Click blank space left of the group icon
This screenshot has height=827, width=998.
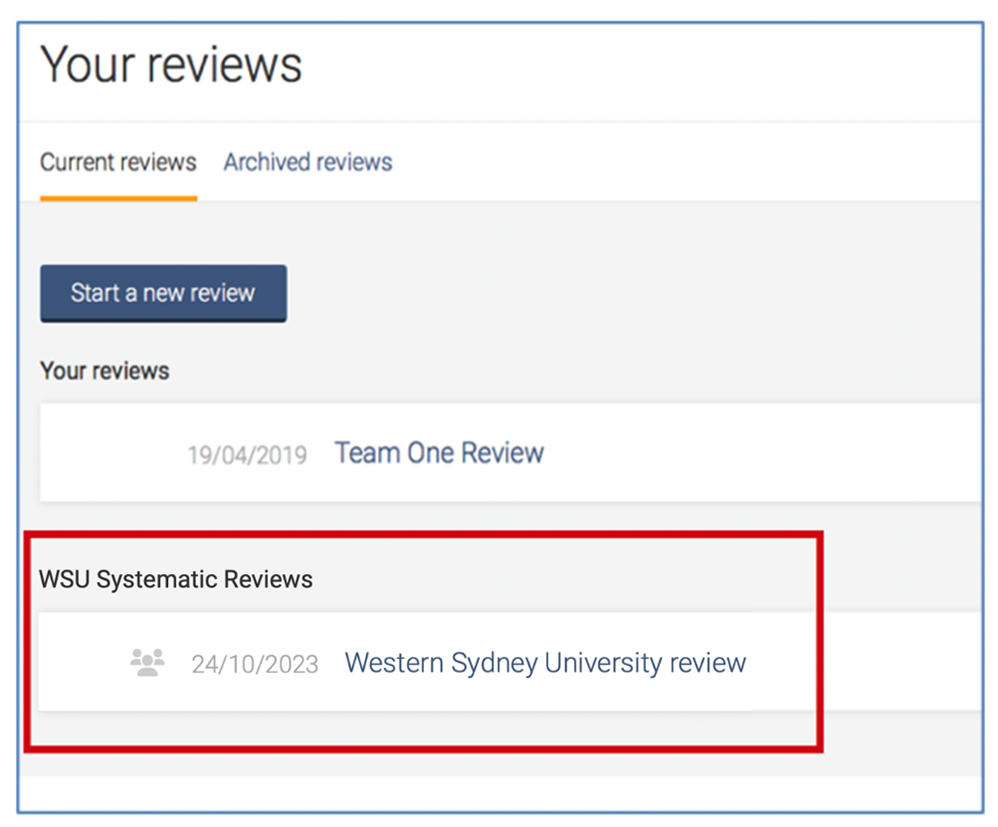[80, 662]
